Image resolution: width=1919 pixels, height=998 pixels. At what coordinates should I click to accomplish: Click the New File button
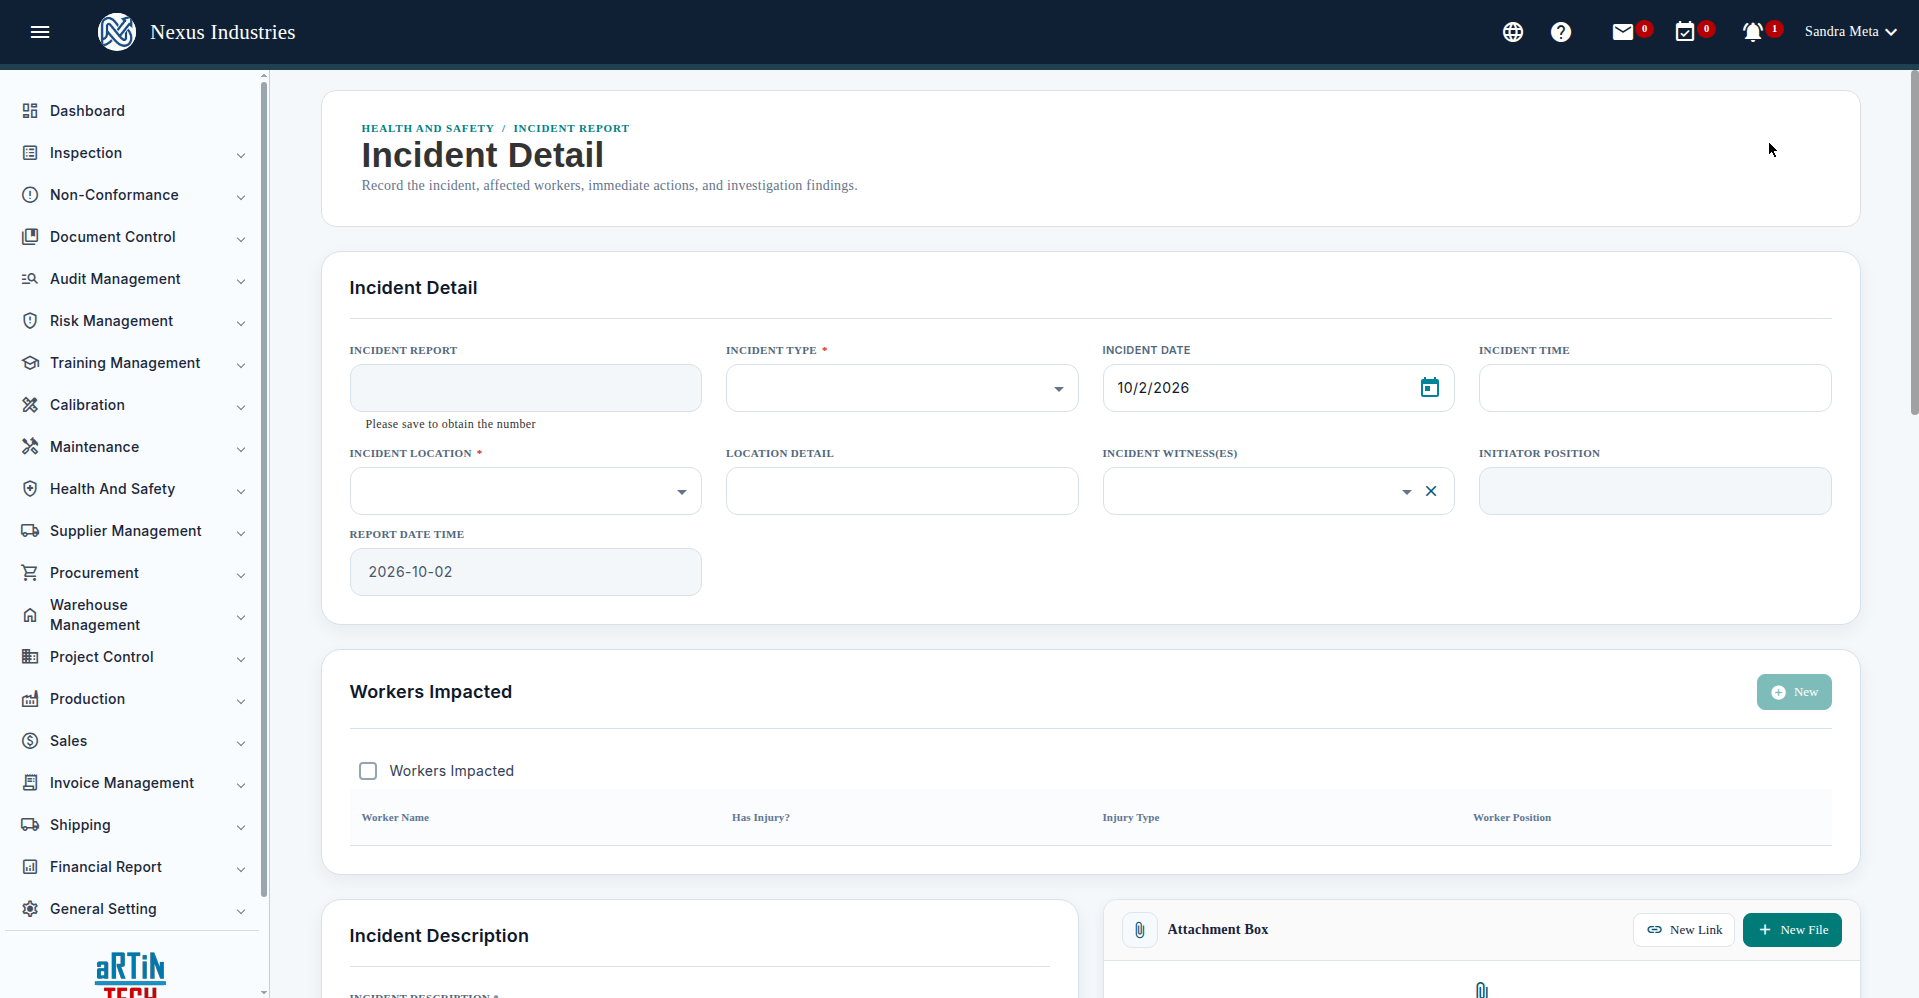[x=1792, y=930]
